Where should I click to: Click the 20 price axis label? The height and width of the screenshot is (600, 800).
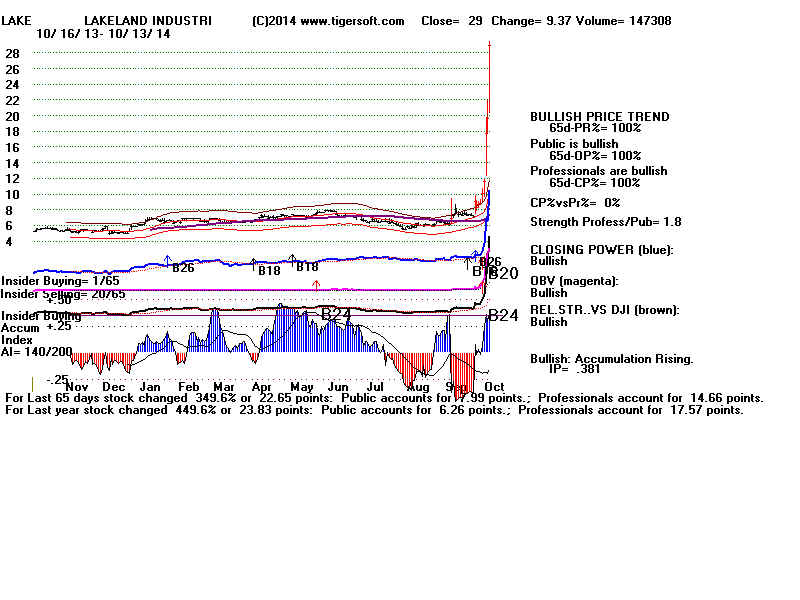click(x=12, y=117)
